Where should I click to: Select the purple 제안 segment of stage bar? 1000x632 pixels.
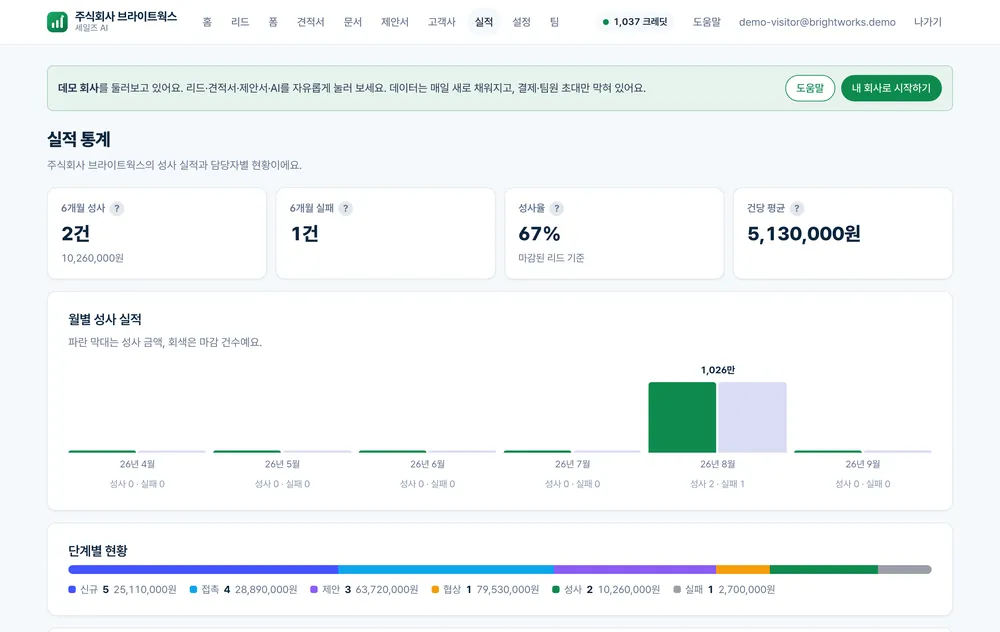pos(635,570)
